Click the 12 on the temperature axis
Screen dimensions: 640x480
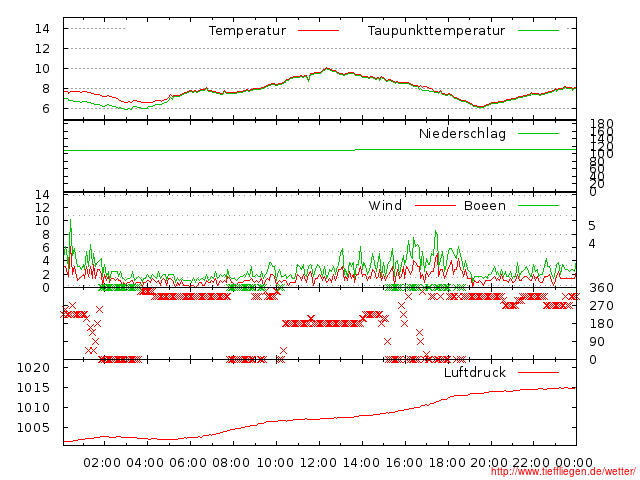coord(42,49)
